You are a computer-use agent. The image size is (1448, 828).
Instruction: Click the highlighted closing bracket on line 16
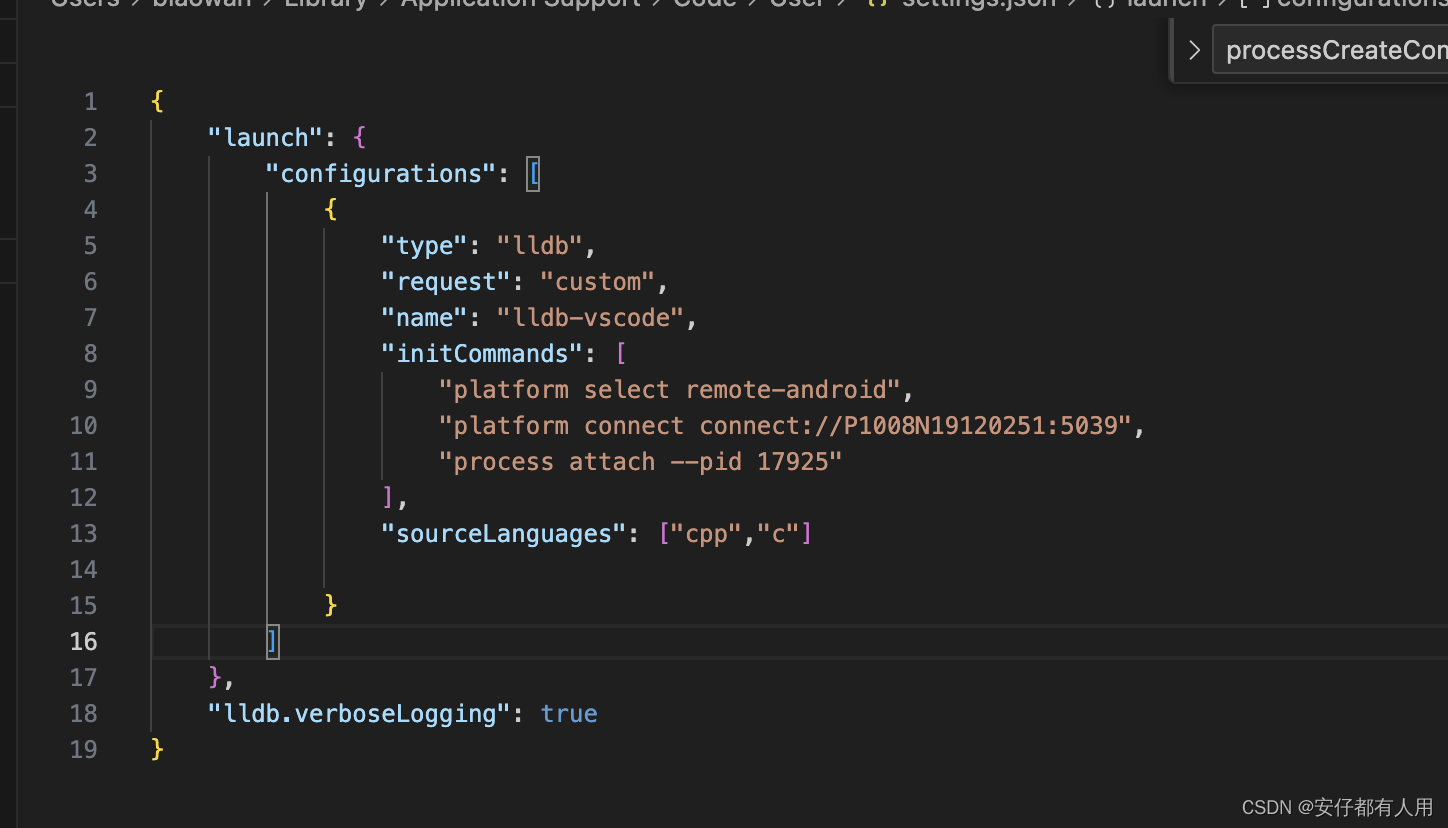pyautogui.click(x=273, y=642)
